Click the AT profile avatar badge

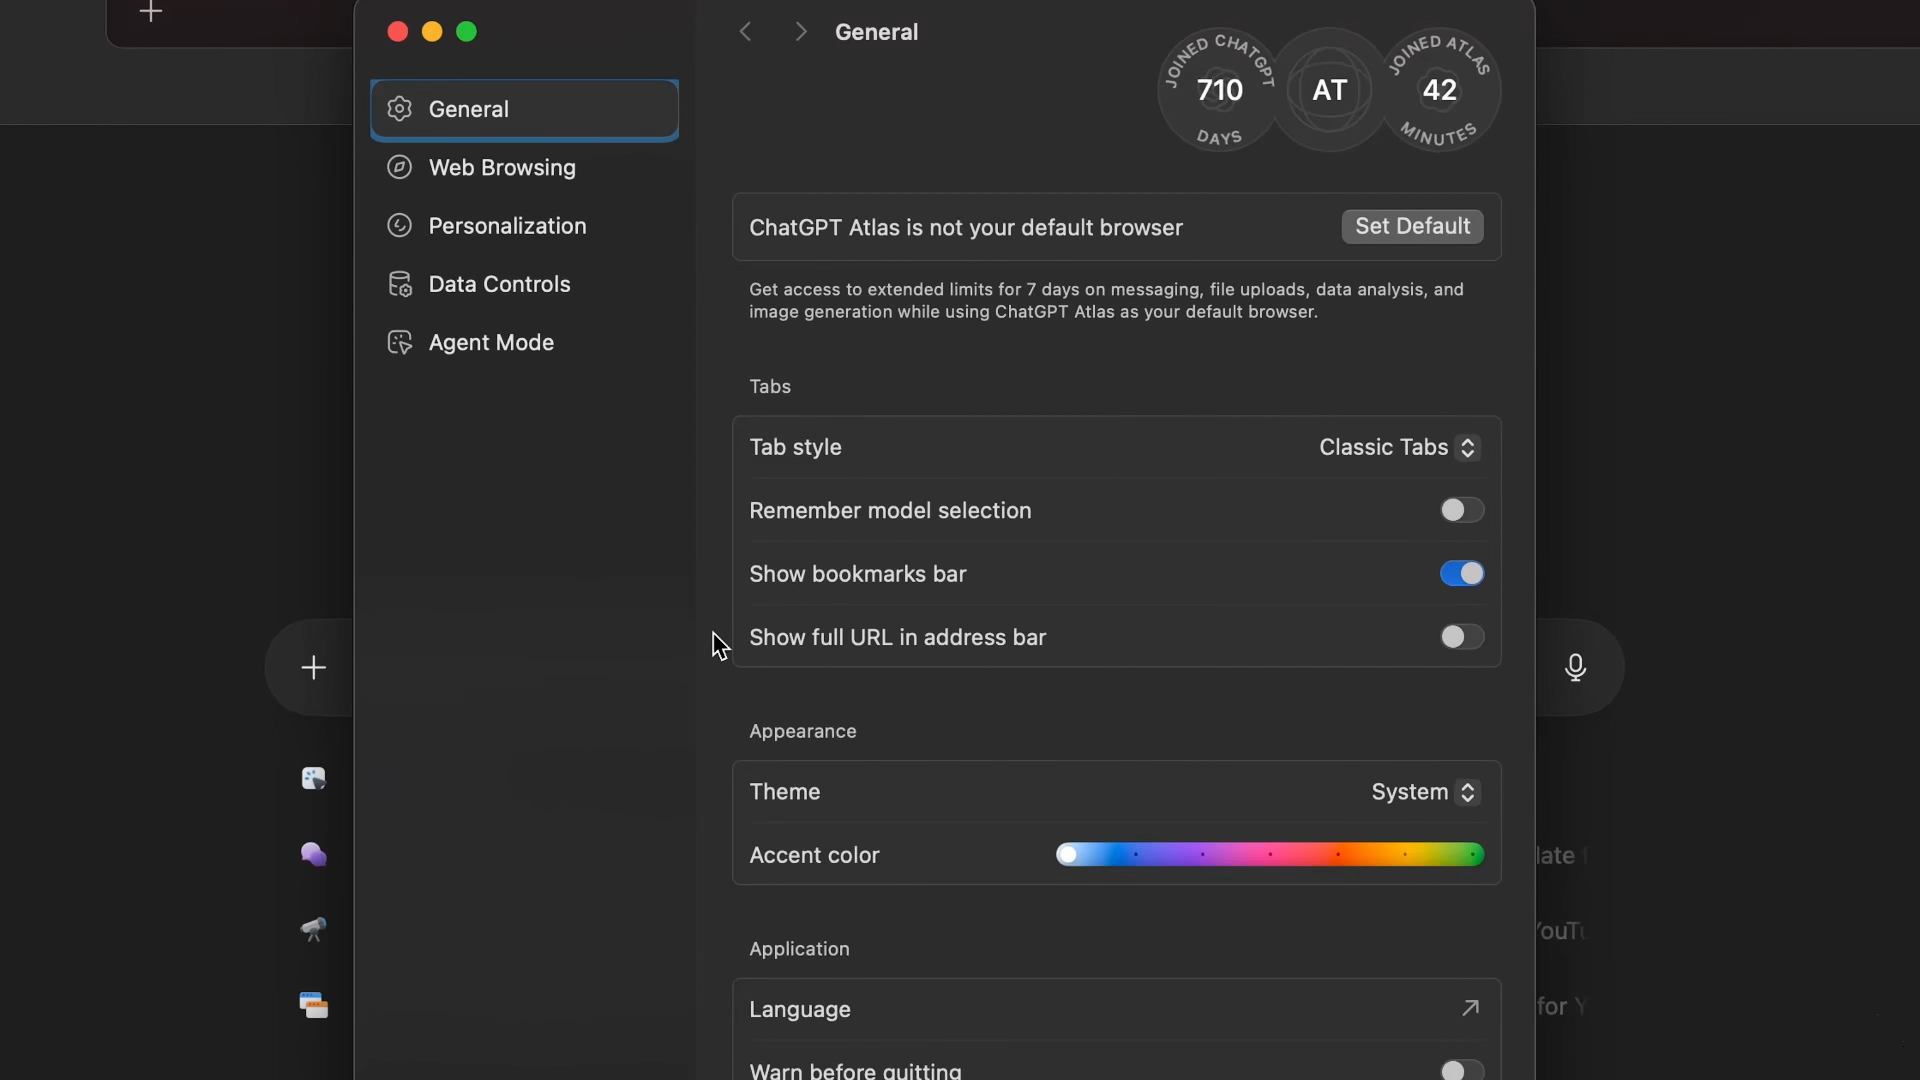[1329, 90]
